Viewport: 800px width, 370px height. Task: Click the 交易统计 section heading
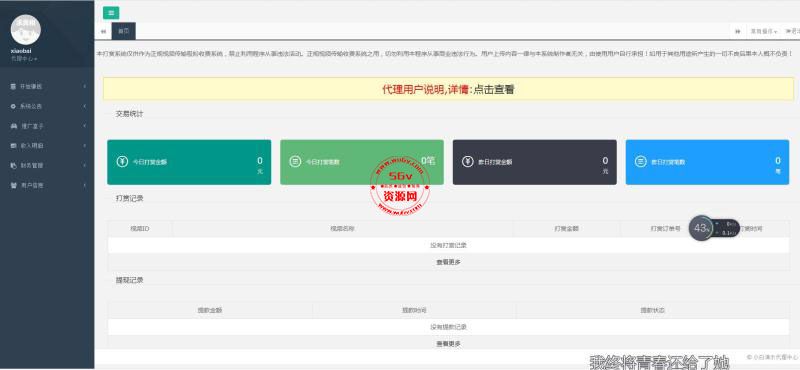coord(130,114)
